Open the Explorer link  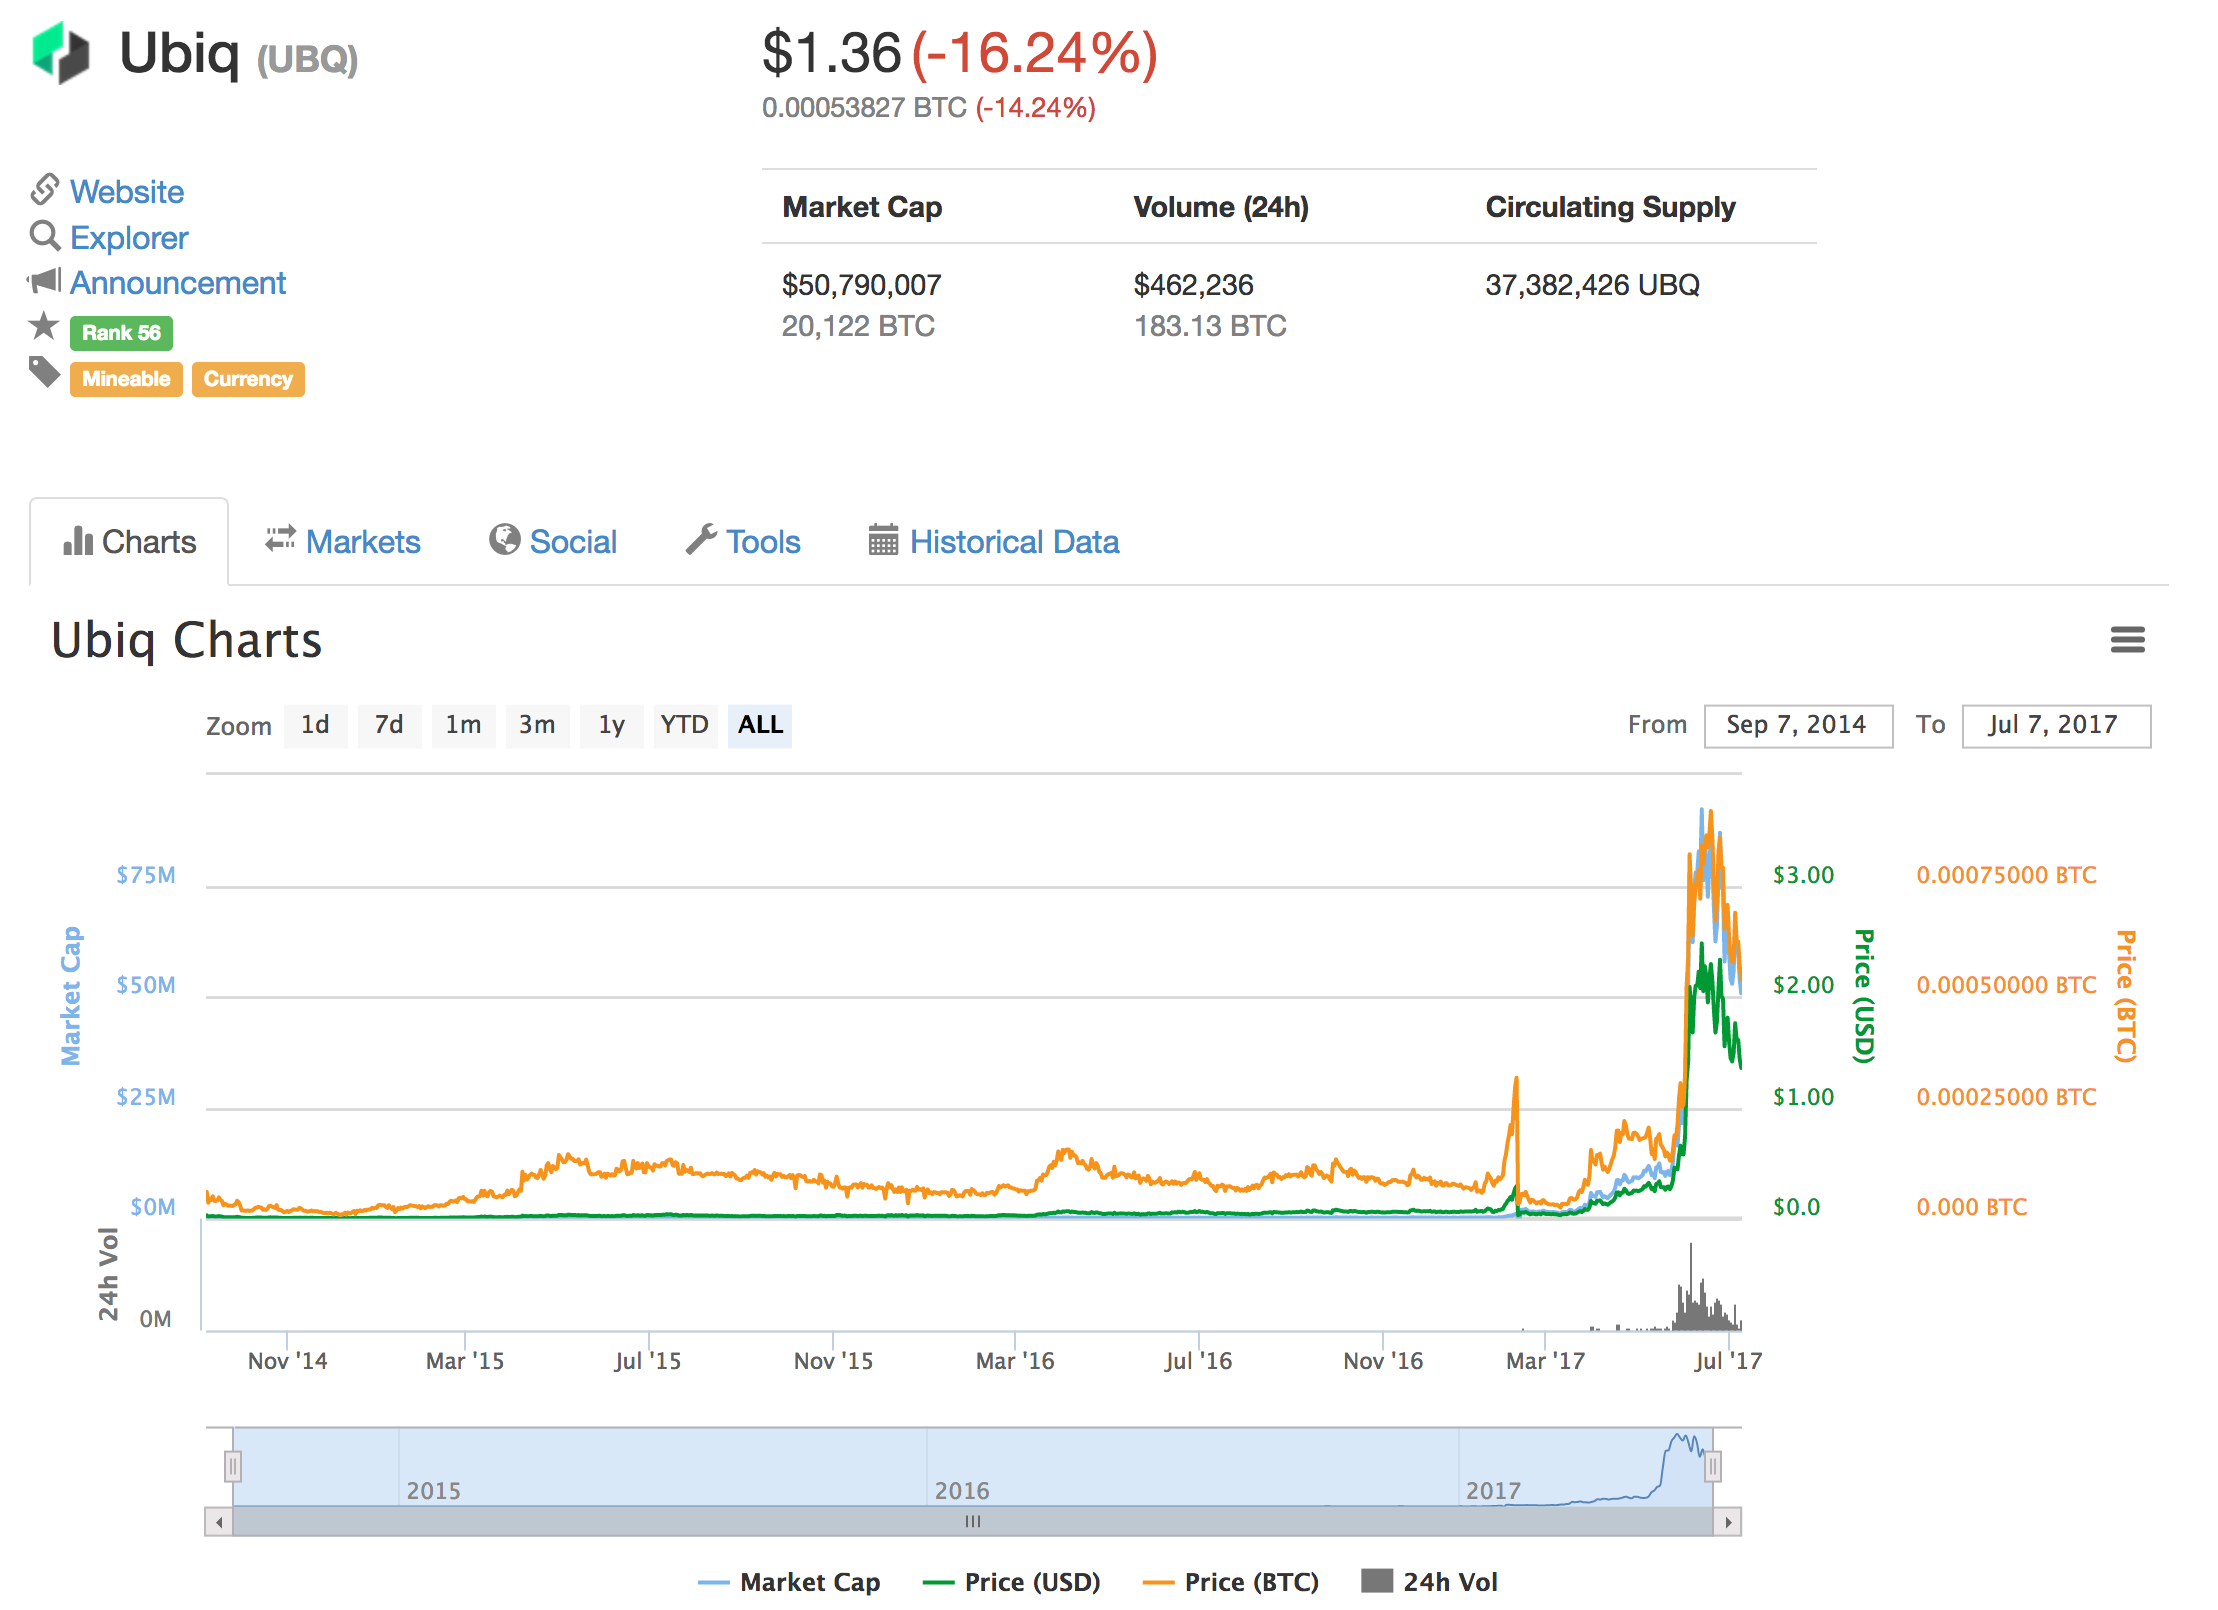[x=129, y=237]
